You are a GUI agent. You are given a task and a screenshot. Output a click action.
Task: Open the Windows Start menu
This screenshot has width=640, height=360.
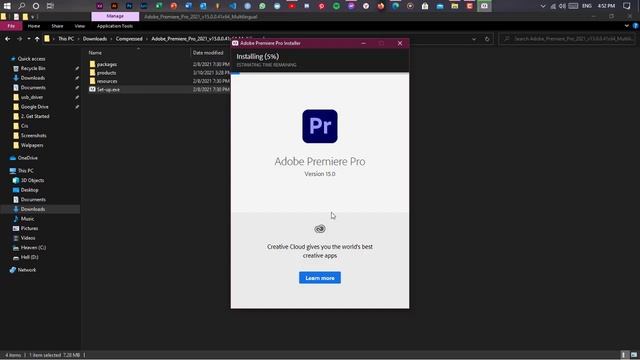[x=7, y=6]
